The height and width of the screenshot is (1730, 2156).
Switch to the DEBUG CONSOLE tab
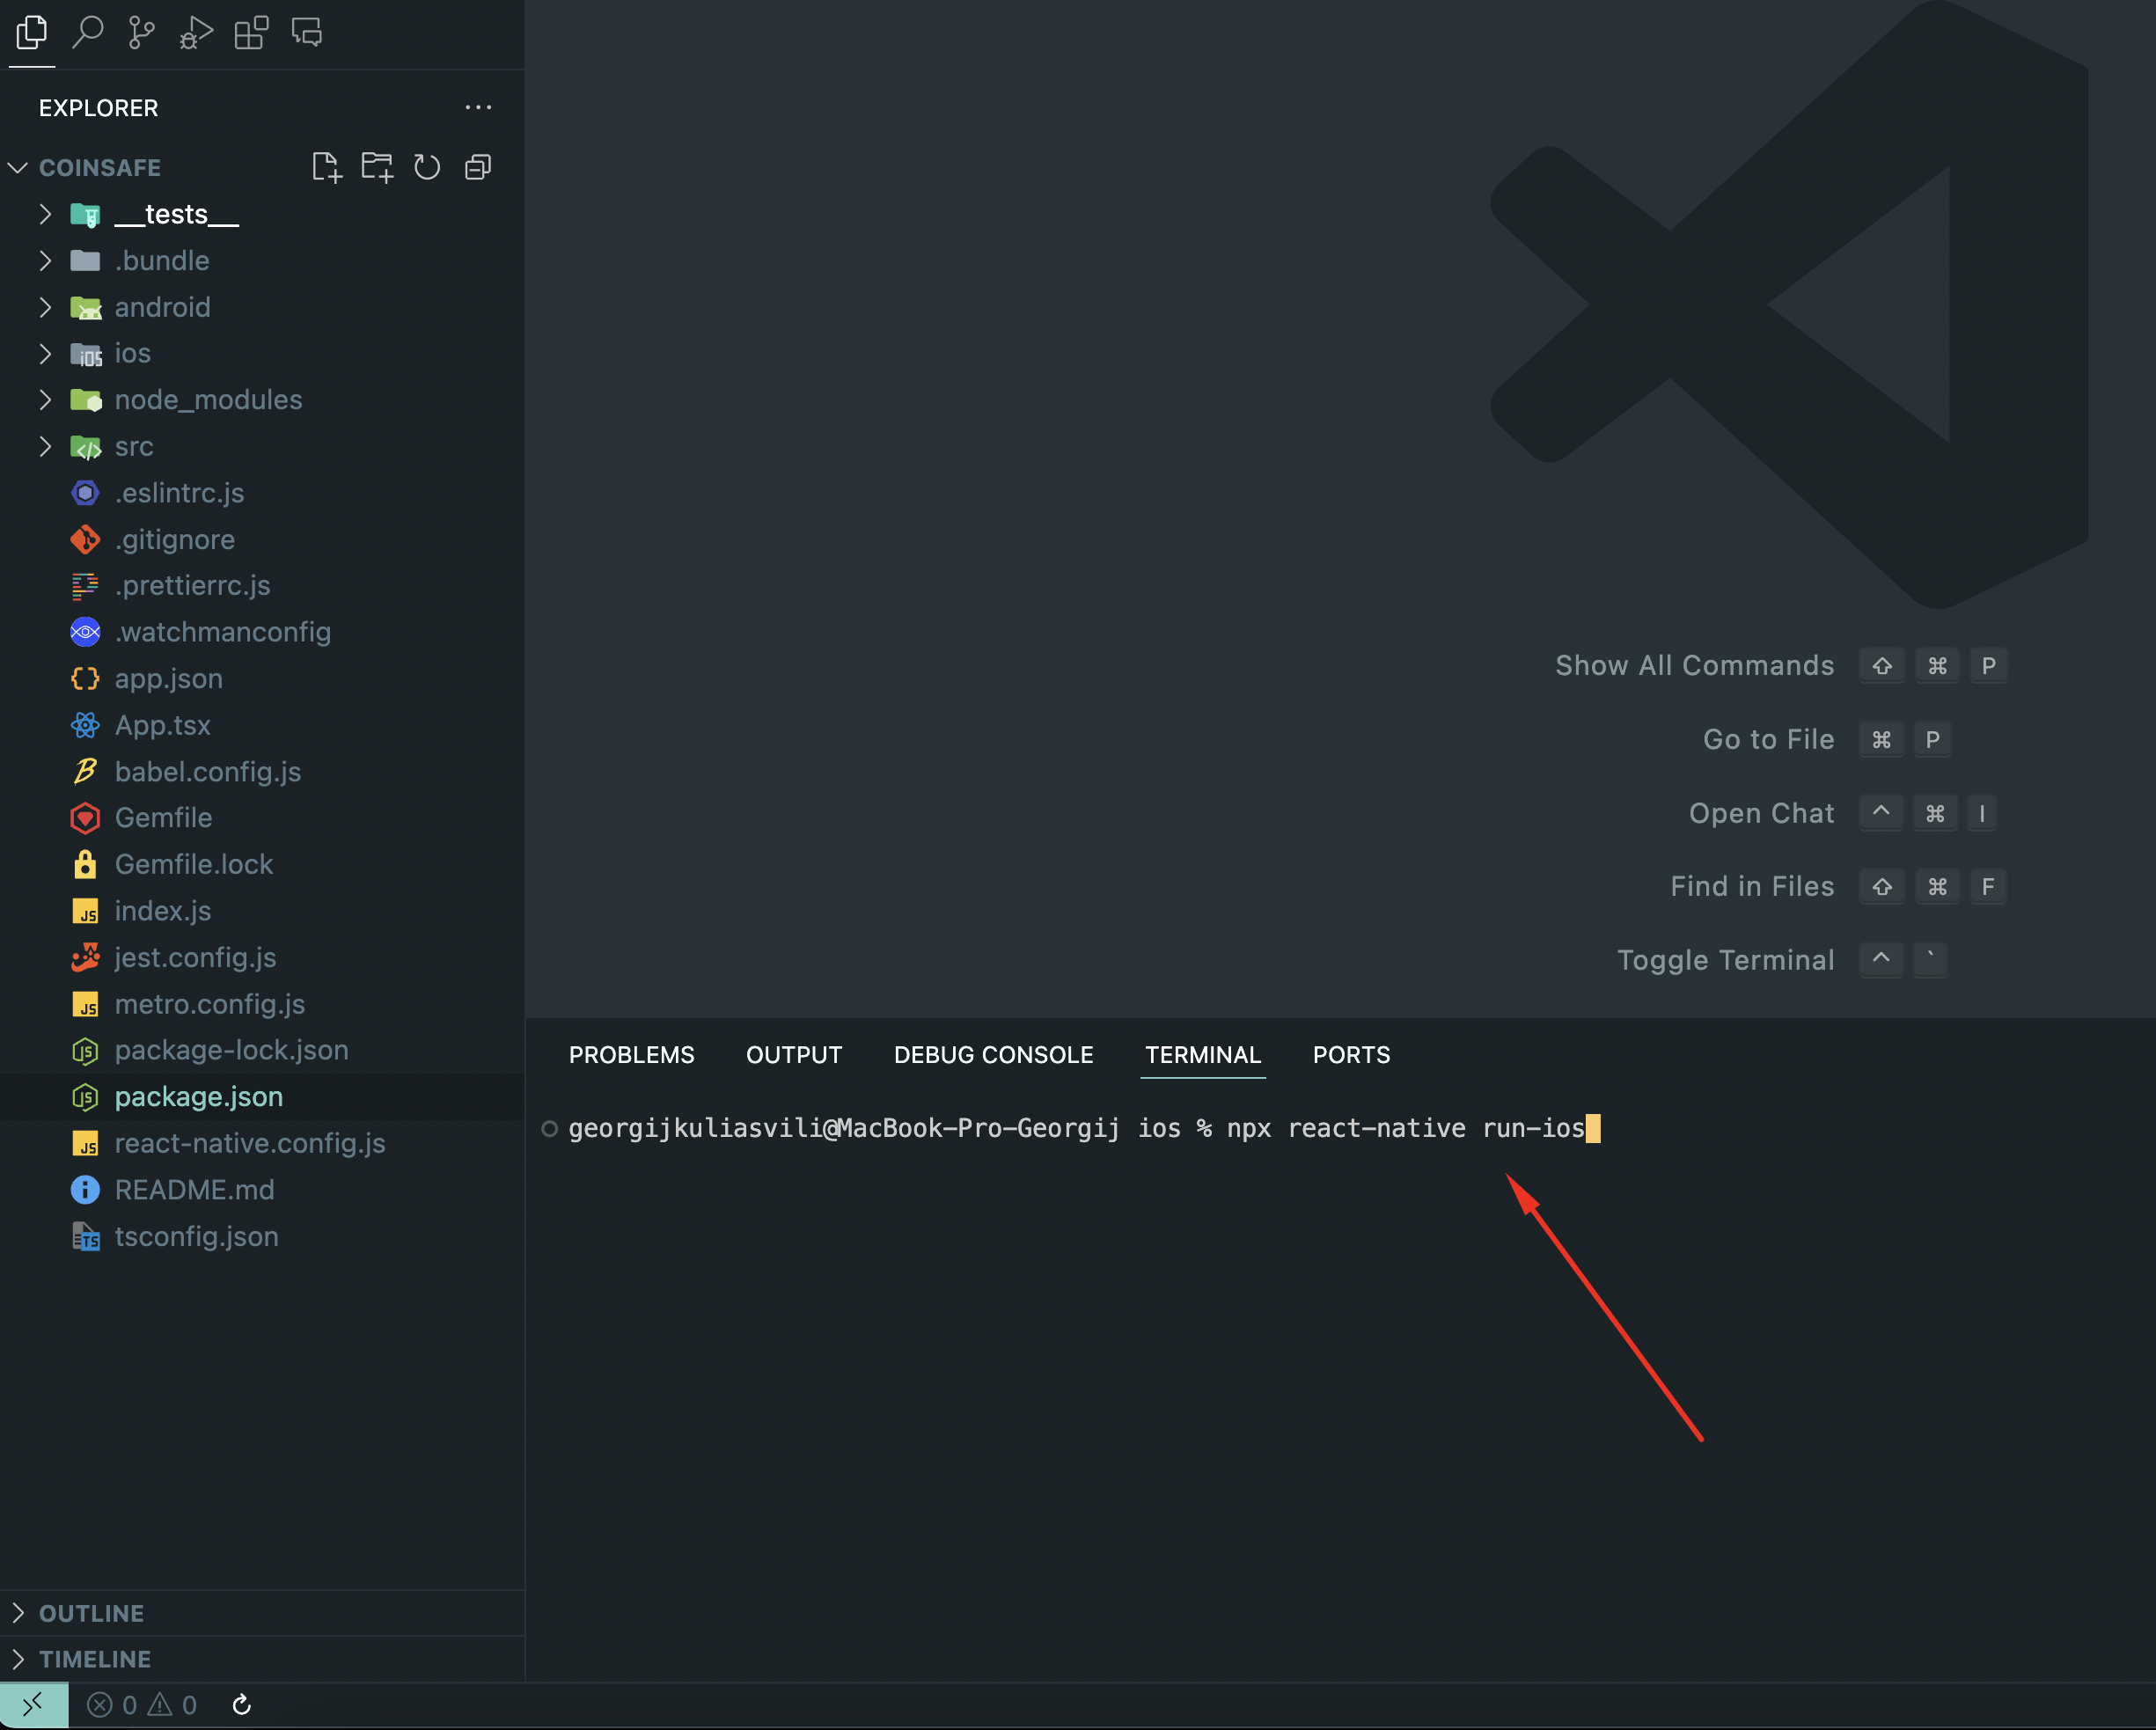click(x=993, y=1055)
